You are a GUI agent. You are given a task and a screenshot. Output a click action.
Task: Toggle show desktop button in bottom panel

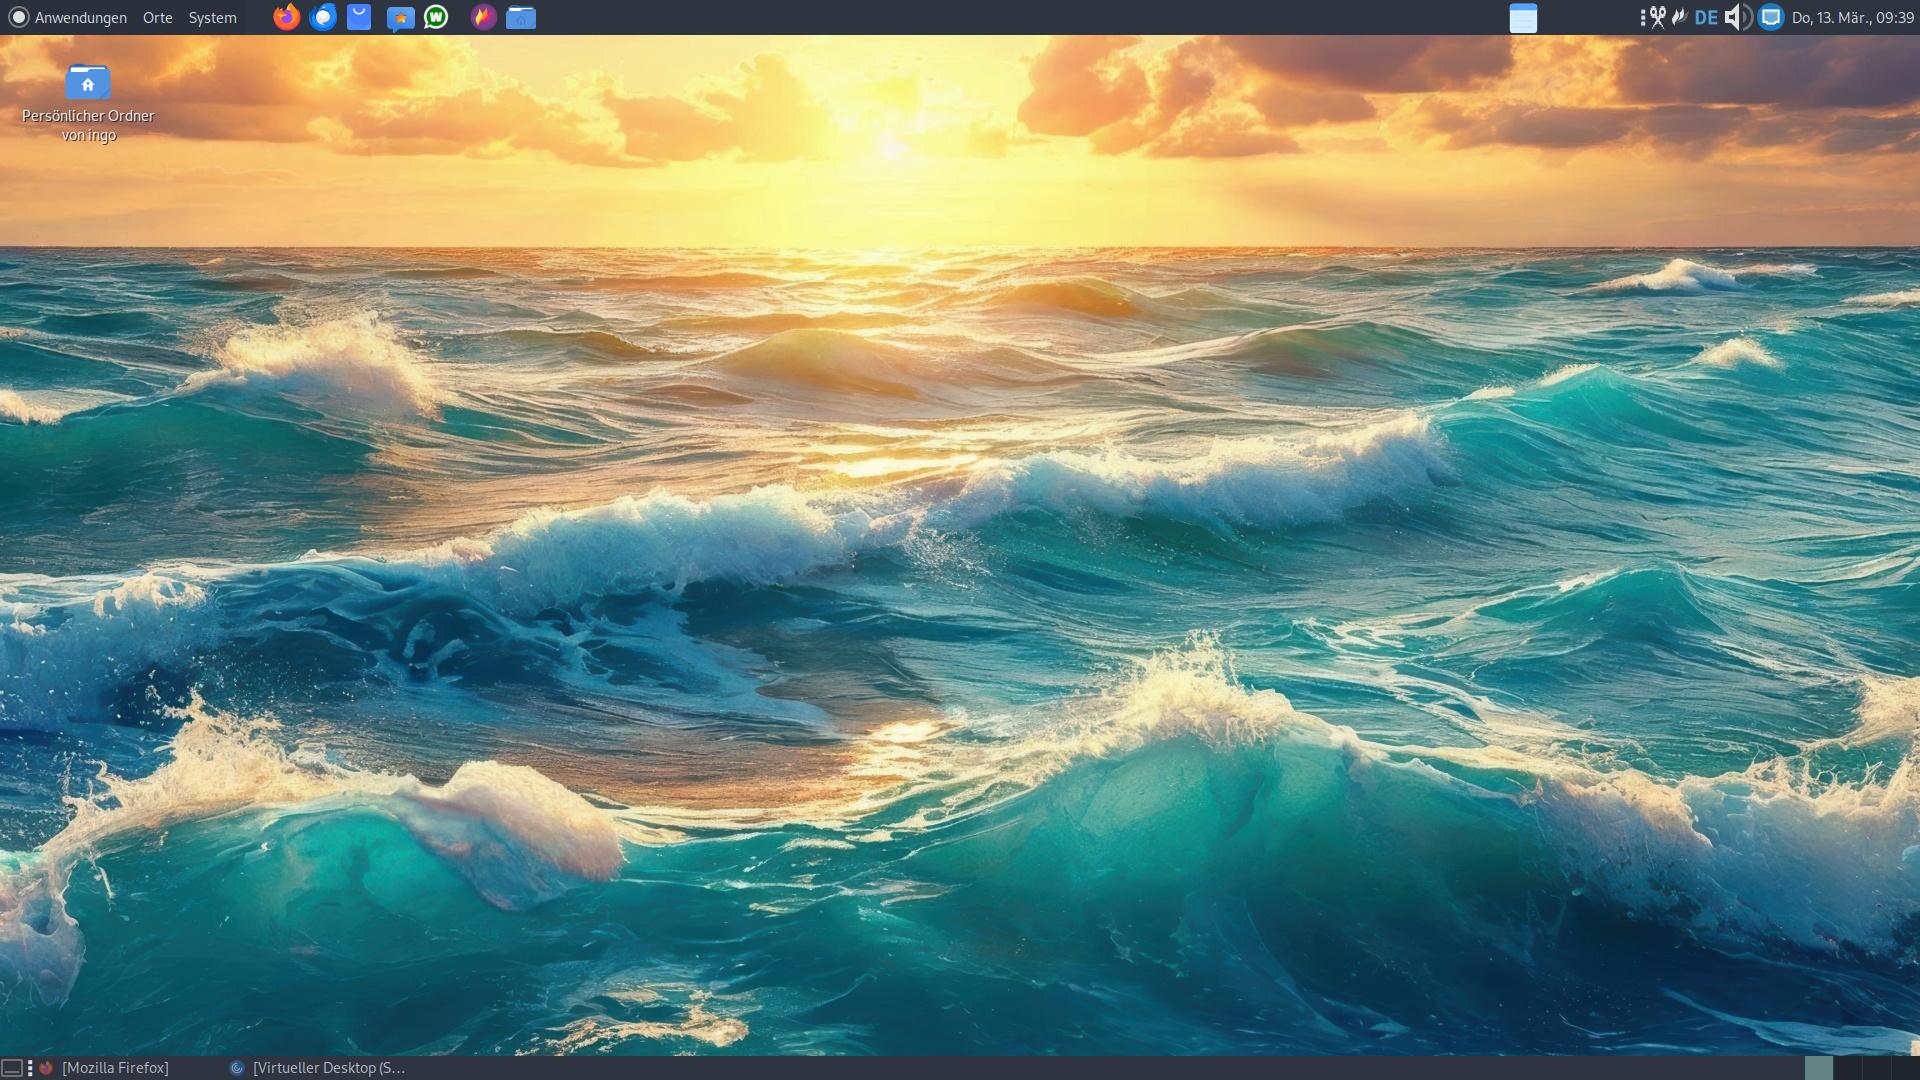[x=12, y=1068]
